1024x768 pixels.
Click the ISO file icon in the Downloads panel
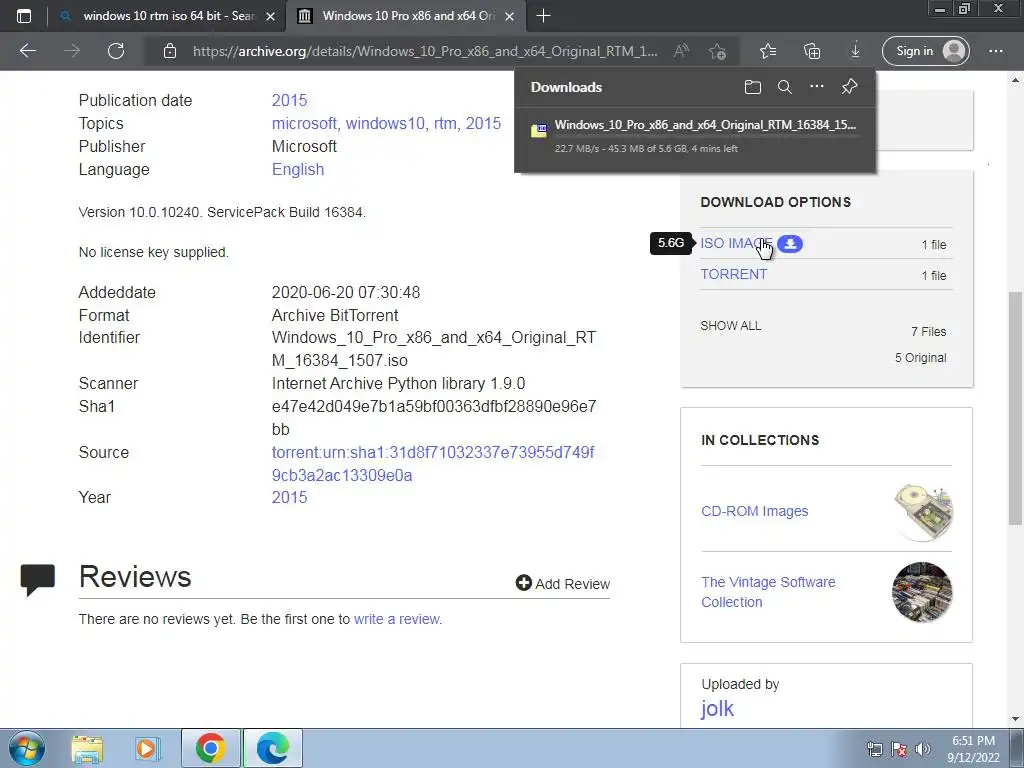[x=539, y=130]
